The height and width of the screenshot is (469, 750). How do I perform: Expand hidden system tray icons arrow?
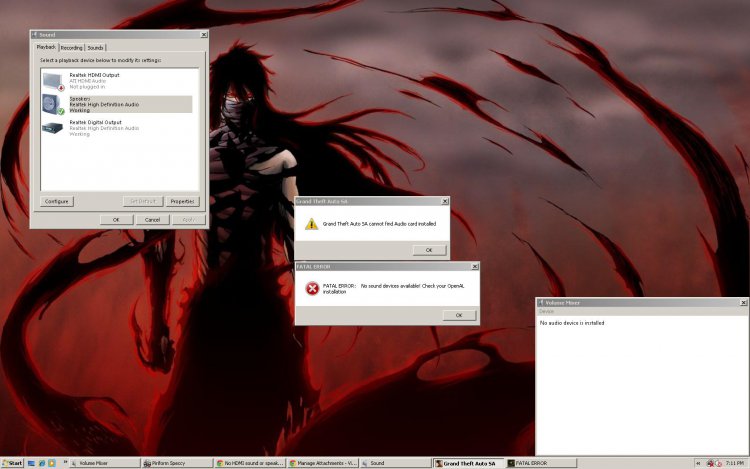tap(698, 463)
